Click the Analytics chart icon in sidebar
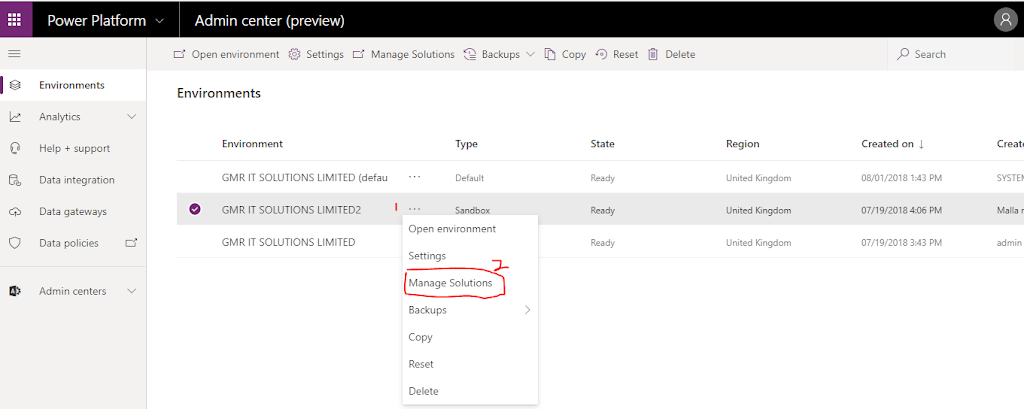The image size is (1024, 409). click(16, 117)
